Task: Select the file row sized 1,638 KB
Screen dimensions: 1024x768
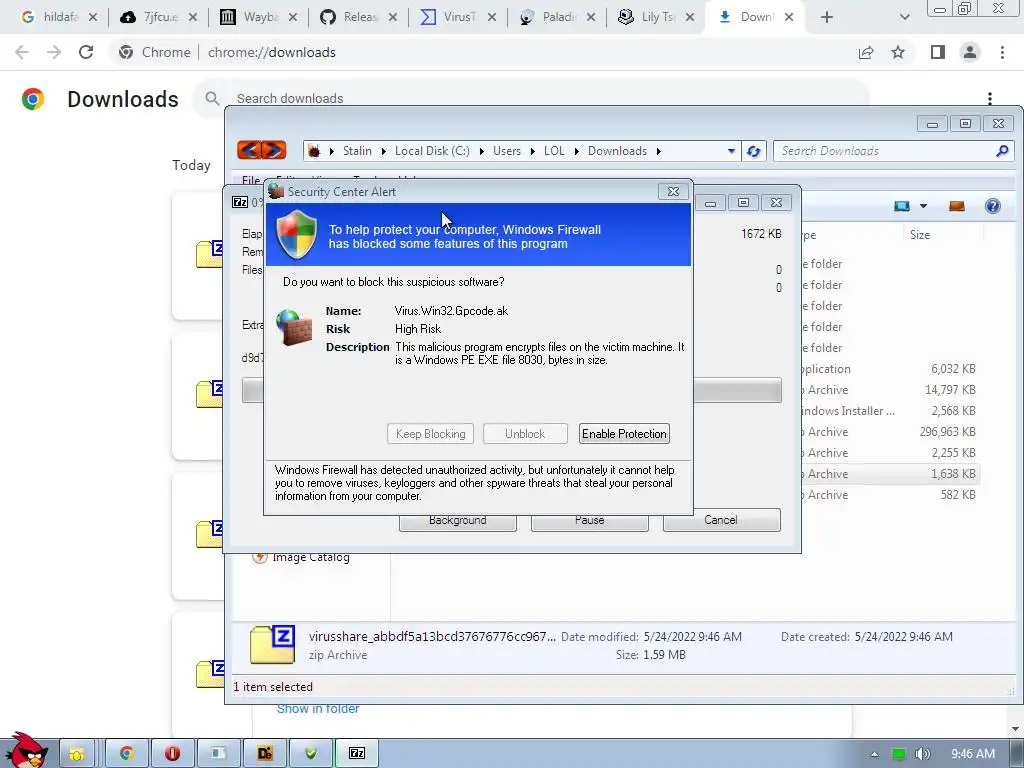Action: tap(890, 474)
